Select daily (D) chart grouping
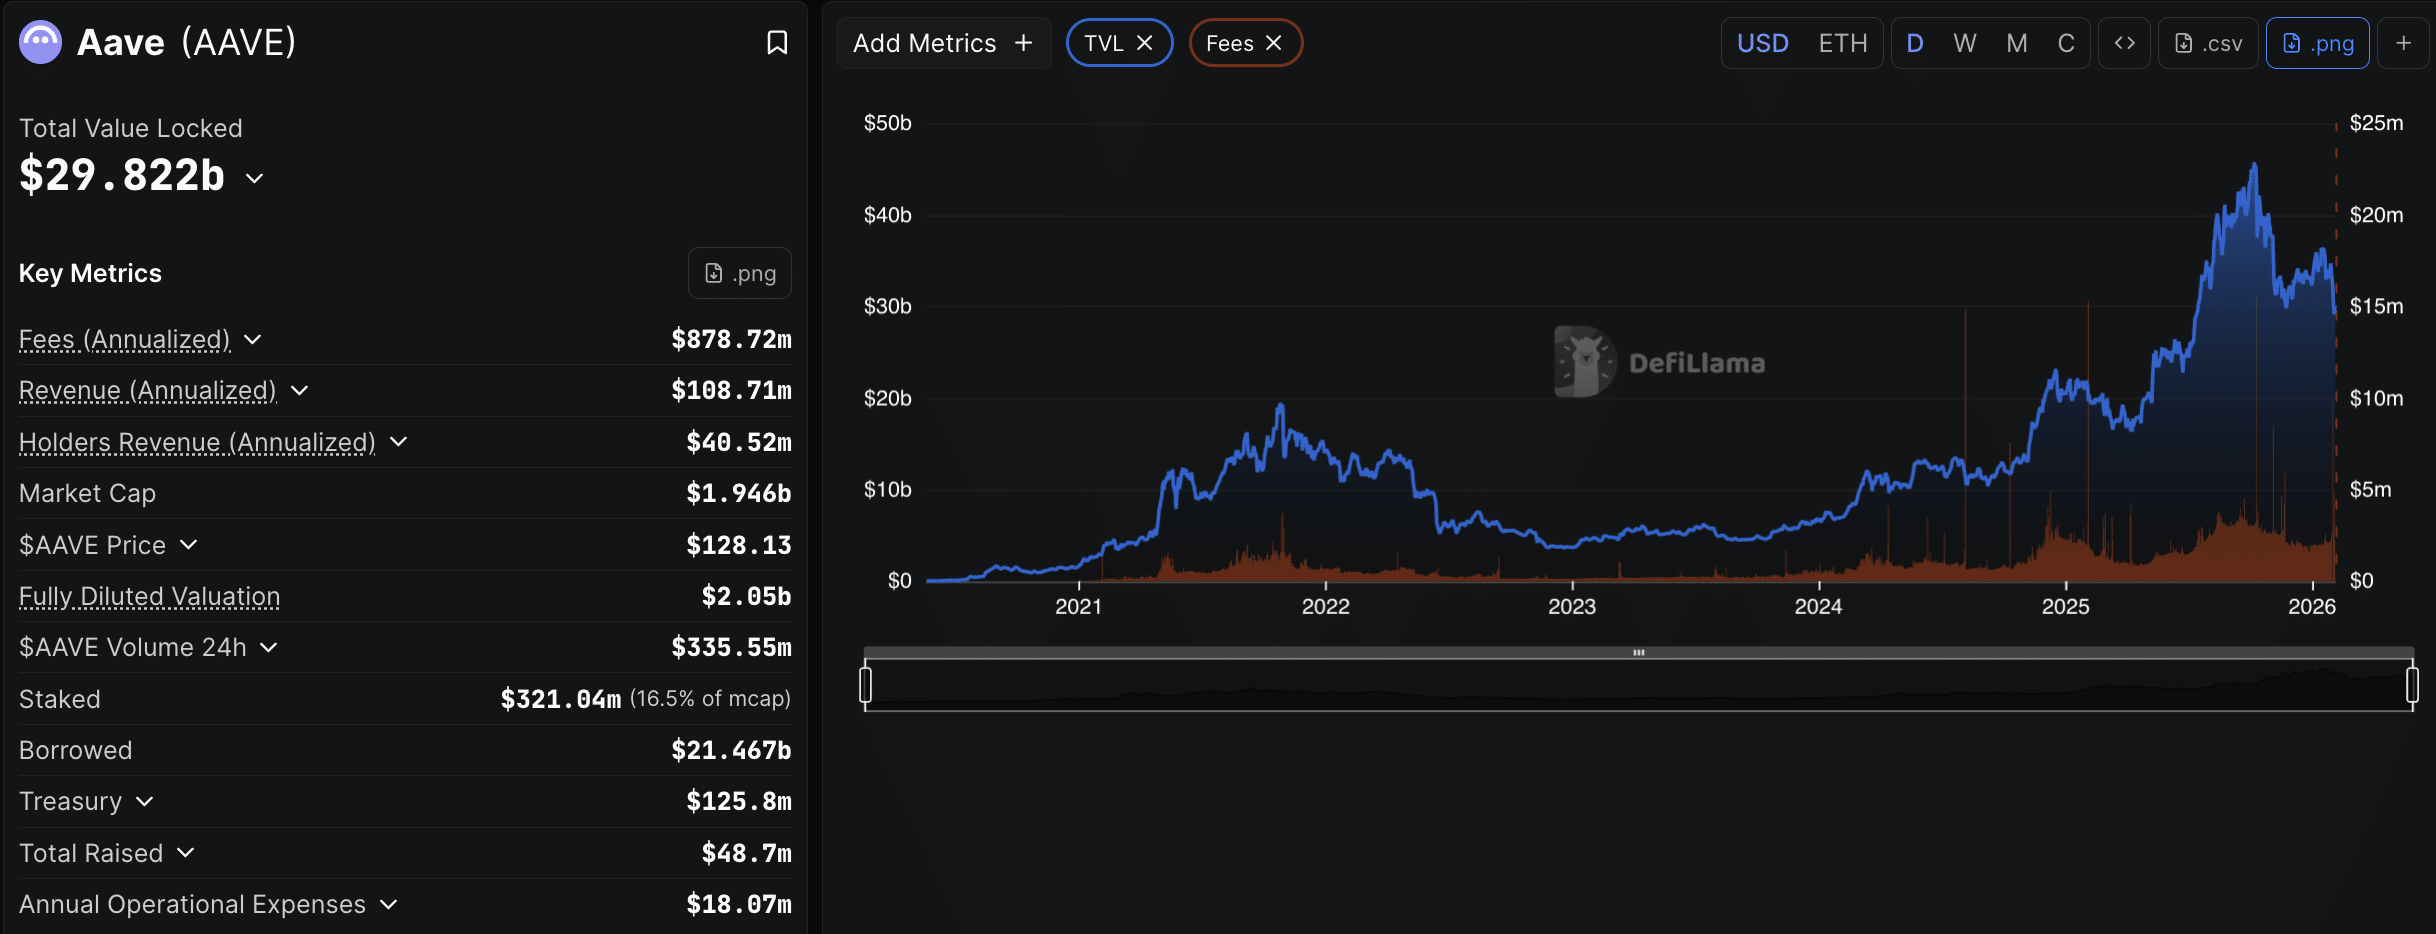The height and width of the screenshot is (934, 2436). click(x=1915, y=43)
